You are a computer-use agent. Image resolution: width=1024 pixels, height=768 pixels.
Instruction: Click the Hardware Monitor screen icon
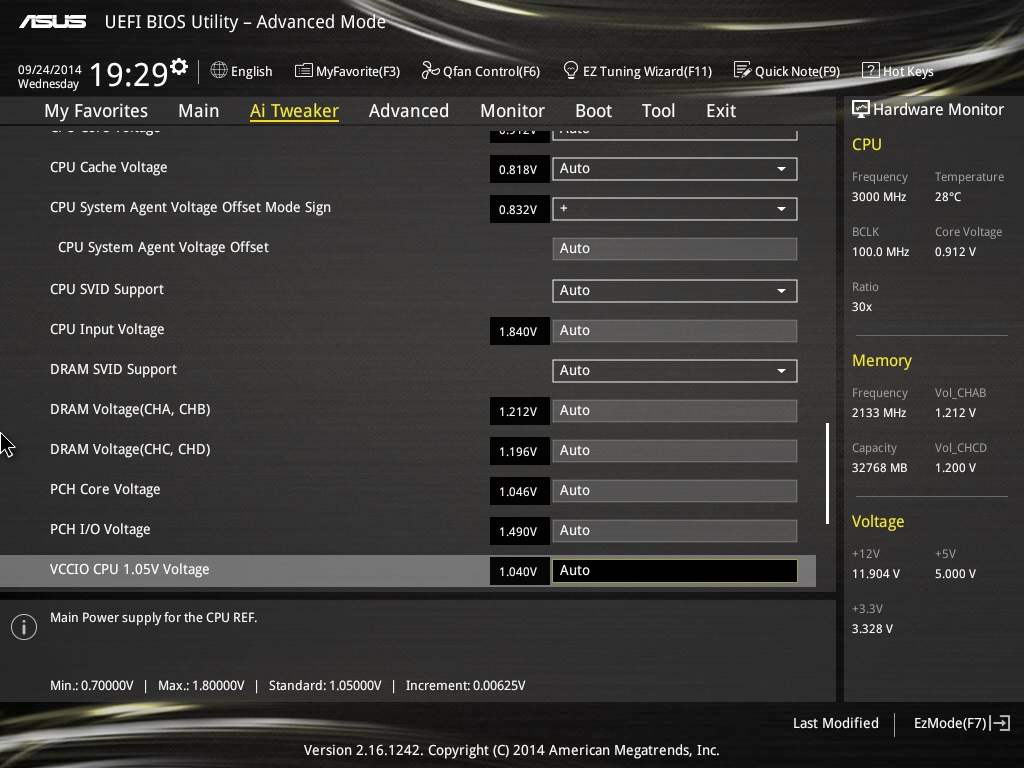pos(861,109)
